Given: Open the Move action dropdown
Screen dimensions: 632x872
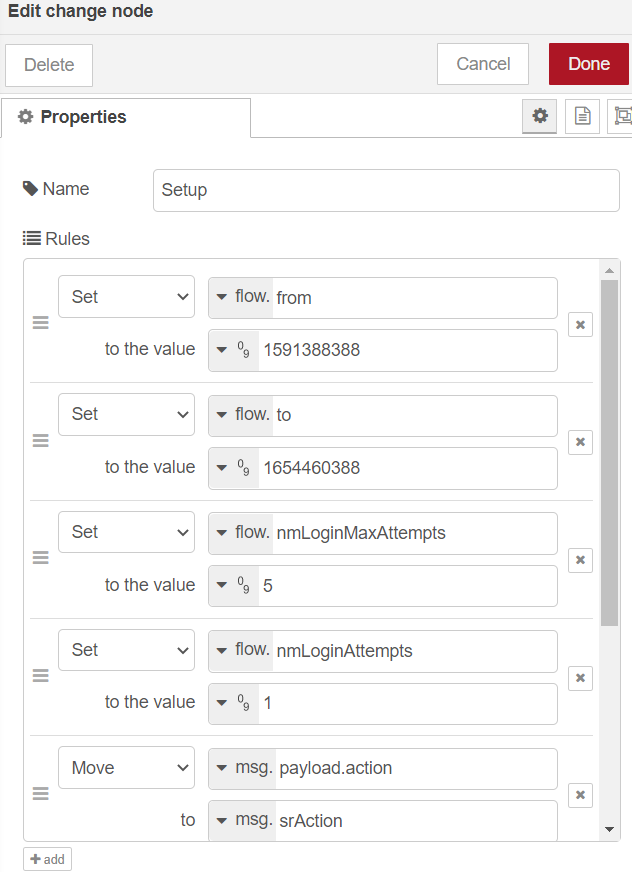Looking at the screenshot, I should click(x=126, y=768).
